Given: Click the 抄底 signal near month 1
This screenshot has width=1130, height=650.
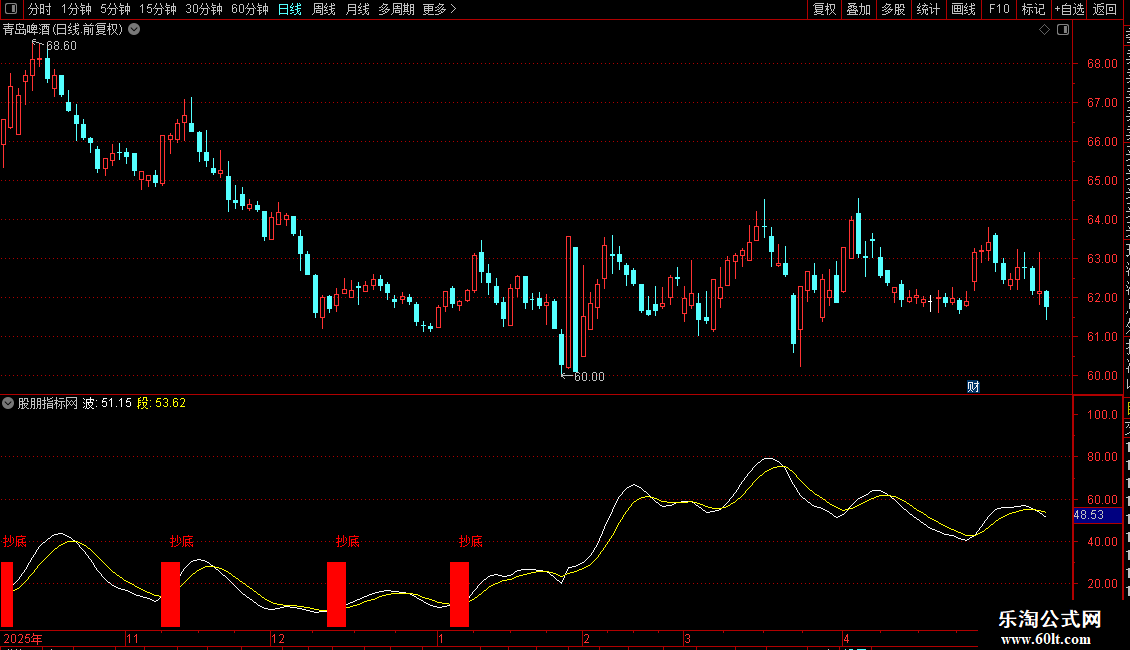Looking at the screenshot, I should tap(471, 541).
